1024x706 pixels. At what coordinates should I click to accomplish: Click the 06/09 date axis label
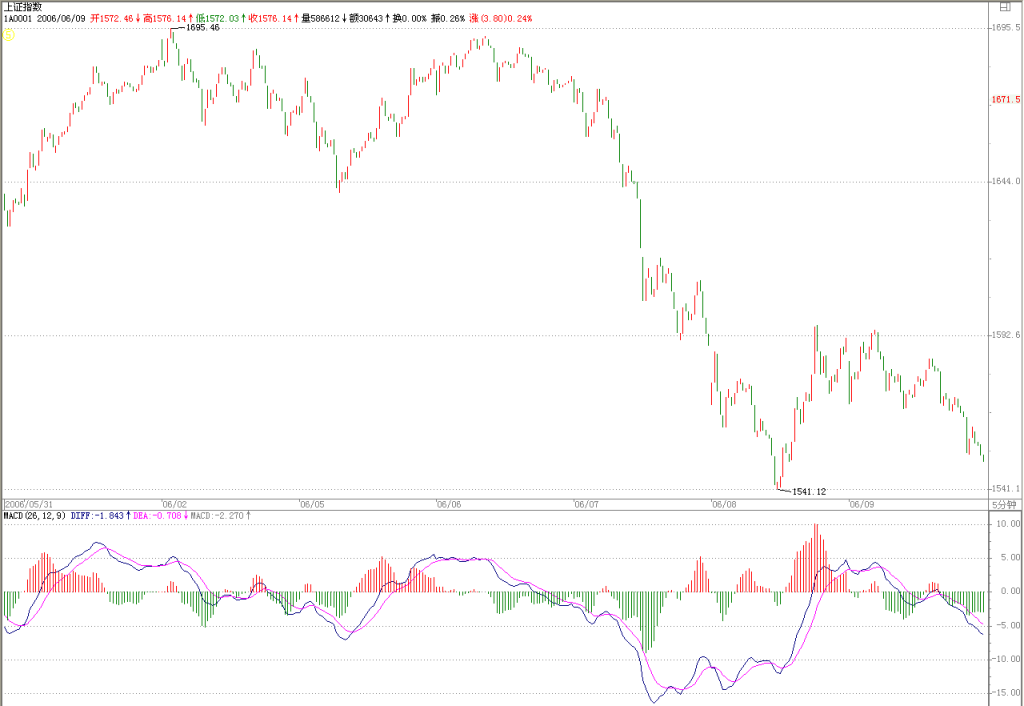861,504
